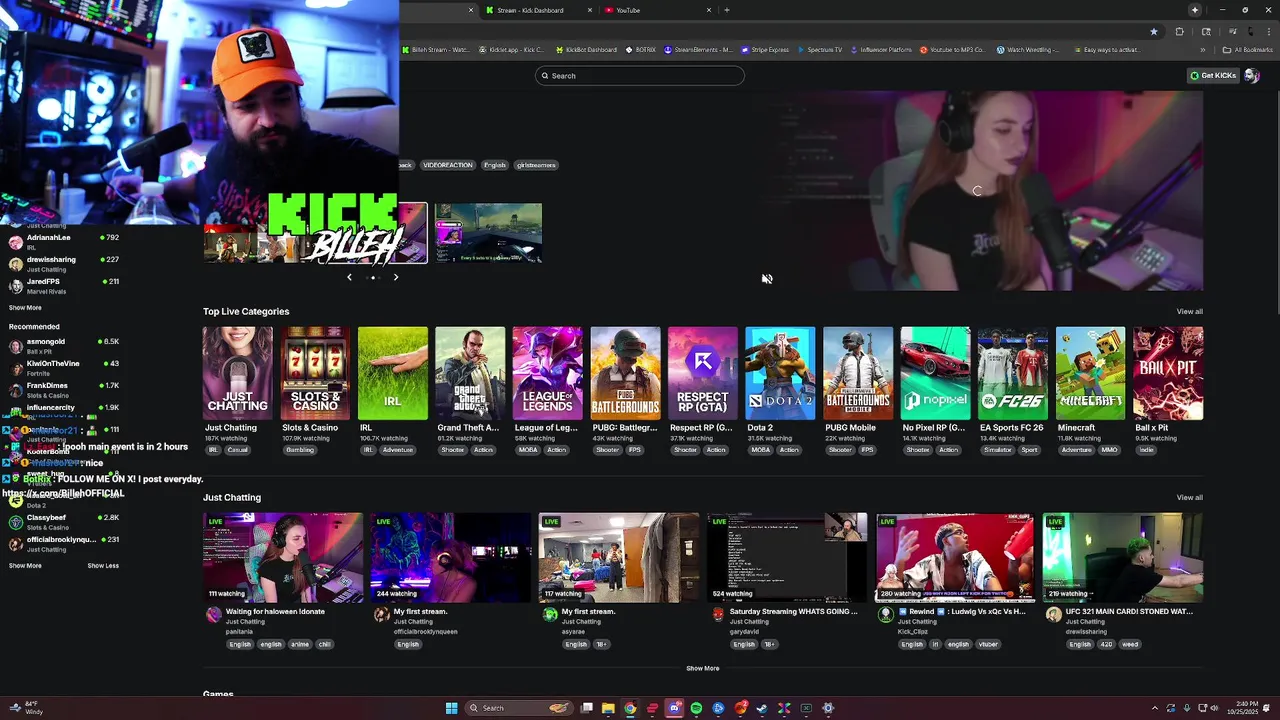Open the Influencer Platform bookmark
Viewport: 1280px width, 720px height.
881,50
